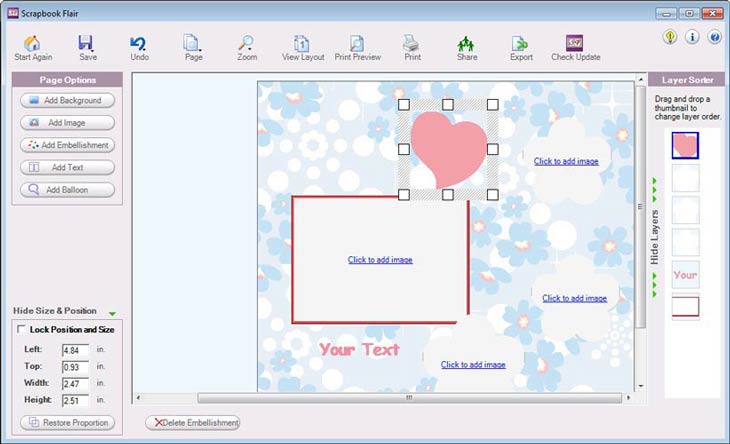Open Print Preview

pyautogui.click(x=357, y=44)
